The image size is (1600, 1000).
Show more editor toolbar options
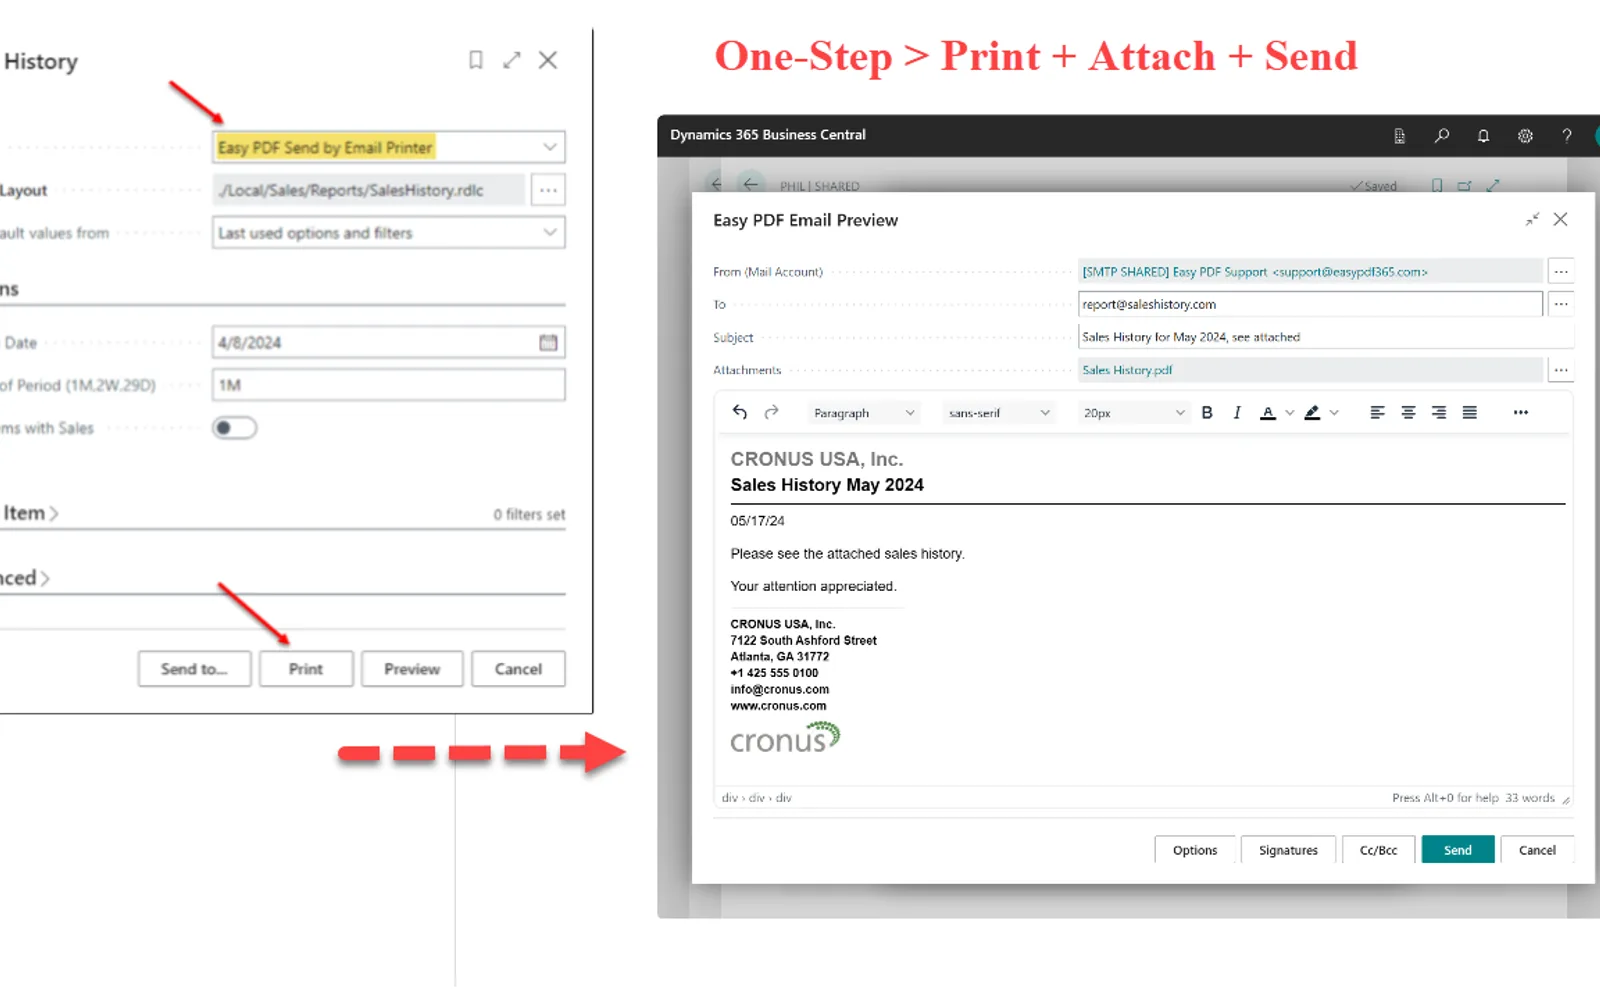tap(1520, 412)
